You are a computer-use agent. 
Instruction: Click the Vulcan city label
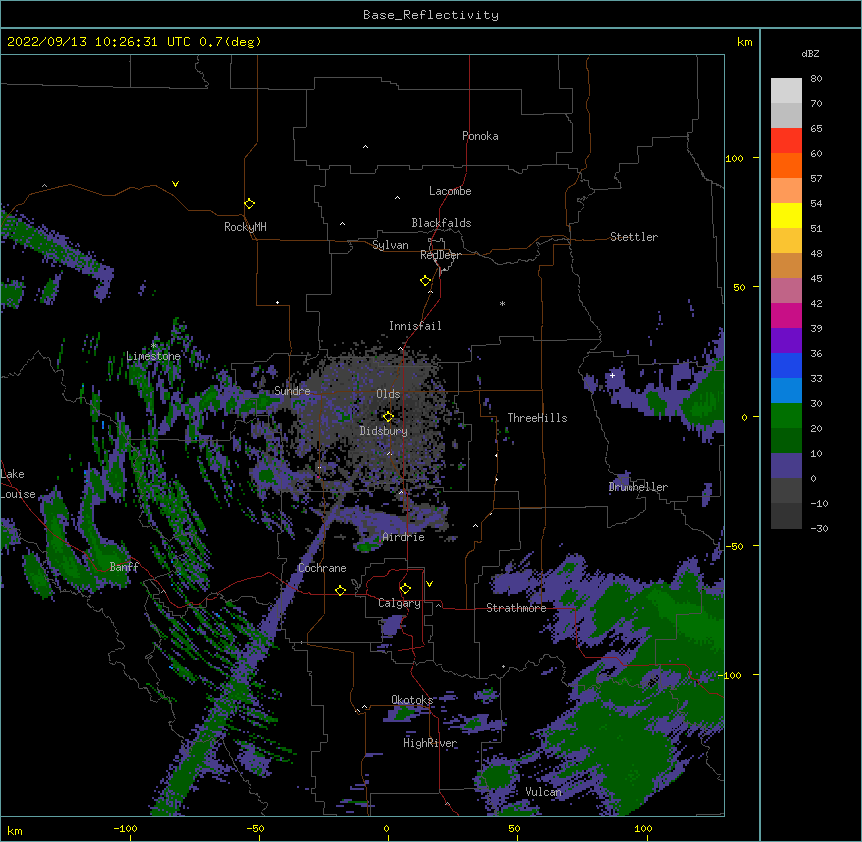point(544,792)
